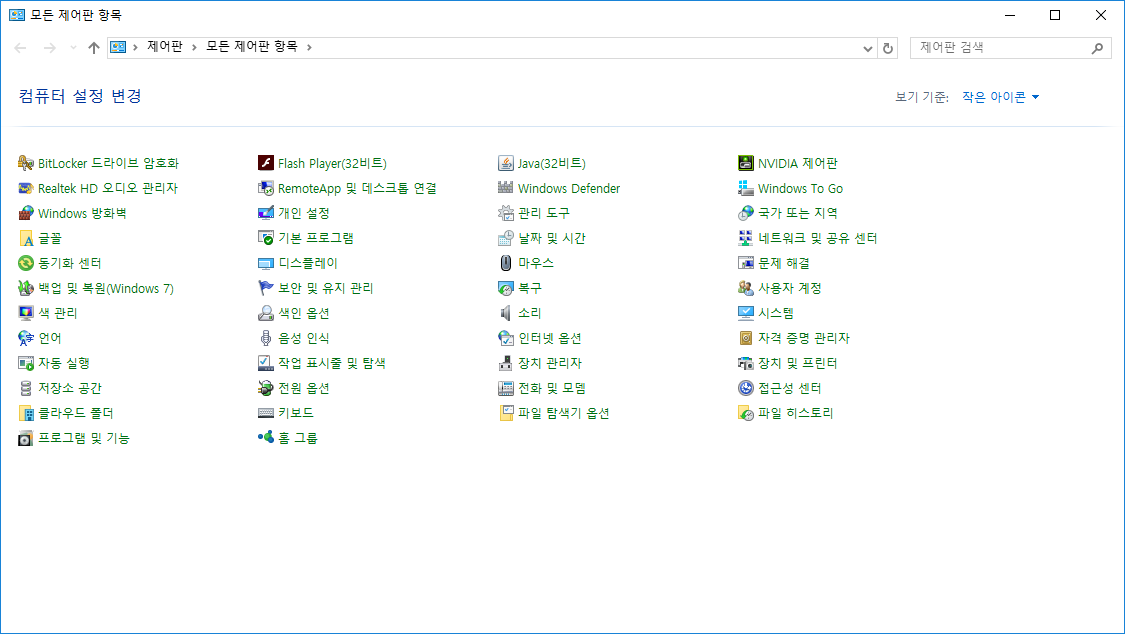
Task: Click the 색 관리 icon
Action: 26,313
